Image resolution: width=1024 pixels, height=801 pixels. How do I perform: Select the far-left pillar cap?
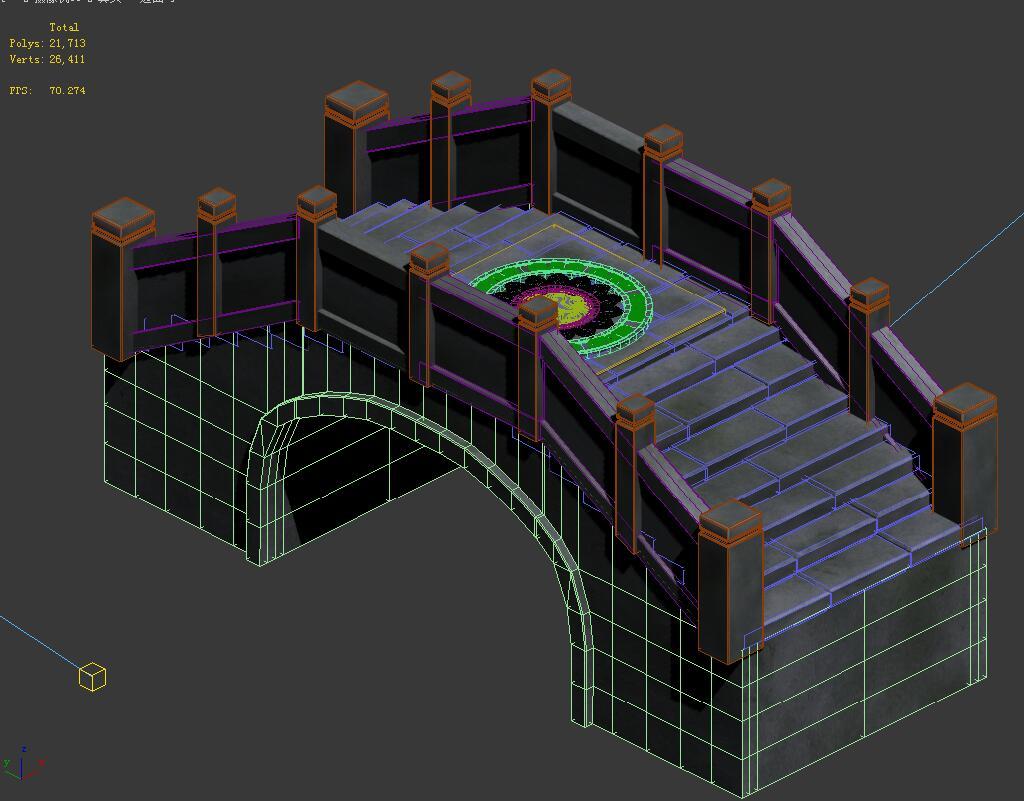(123, 217)
